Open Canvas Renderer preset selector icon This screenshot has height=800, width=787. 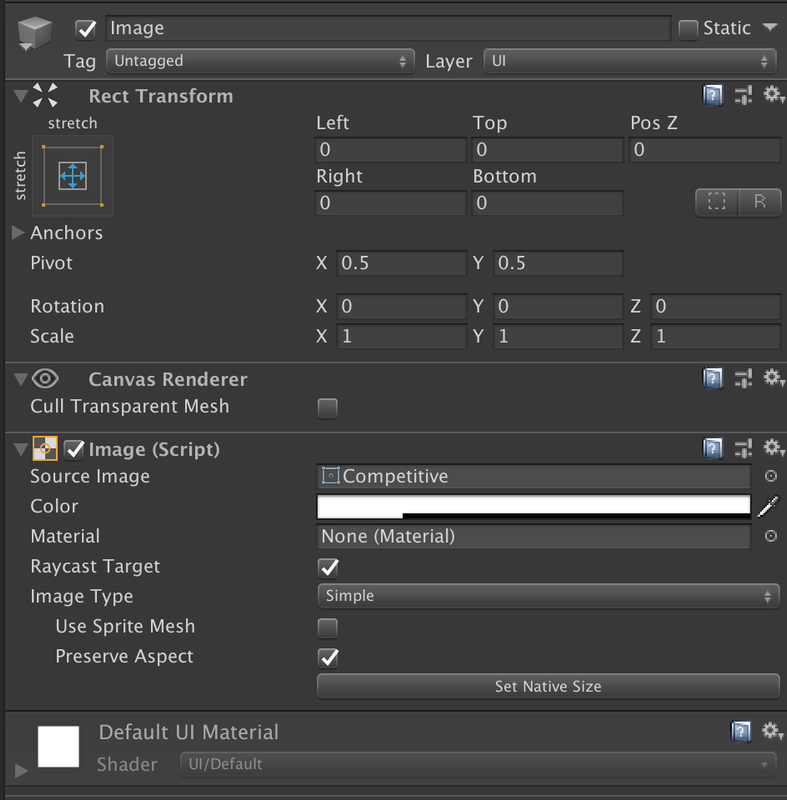[x=743, y=378]
